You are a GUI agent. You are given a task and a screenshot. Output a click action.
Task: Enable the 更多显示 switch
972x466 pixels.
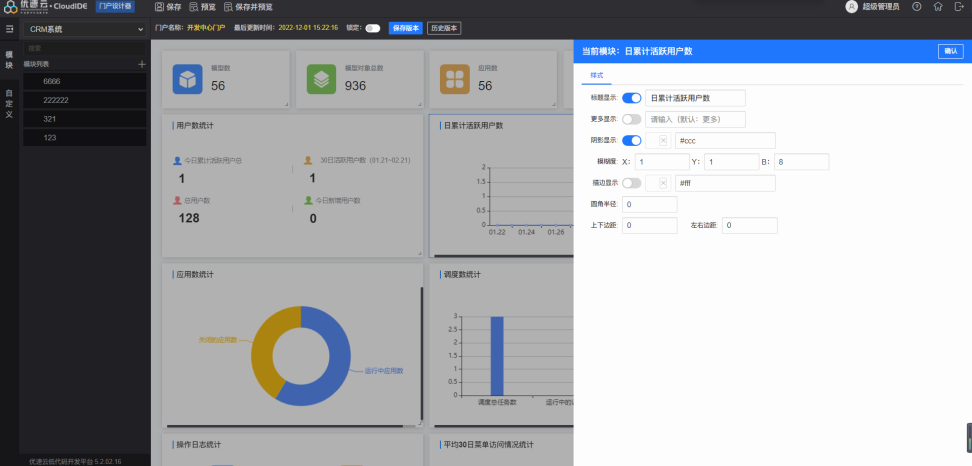tap(632, 119)
